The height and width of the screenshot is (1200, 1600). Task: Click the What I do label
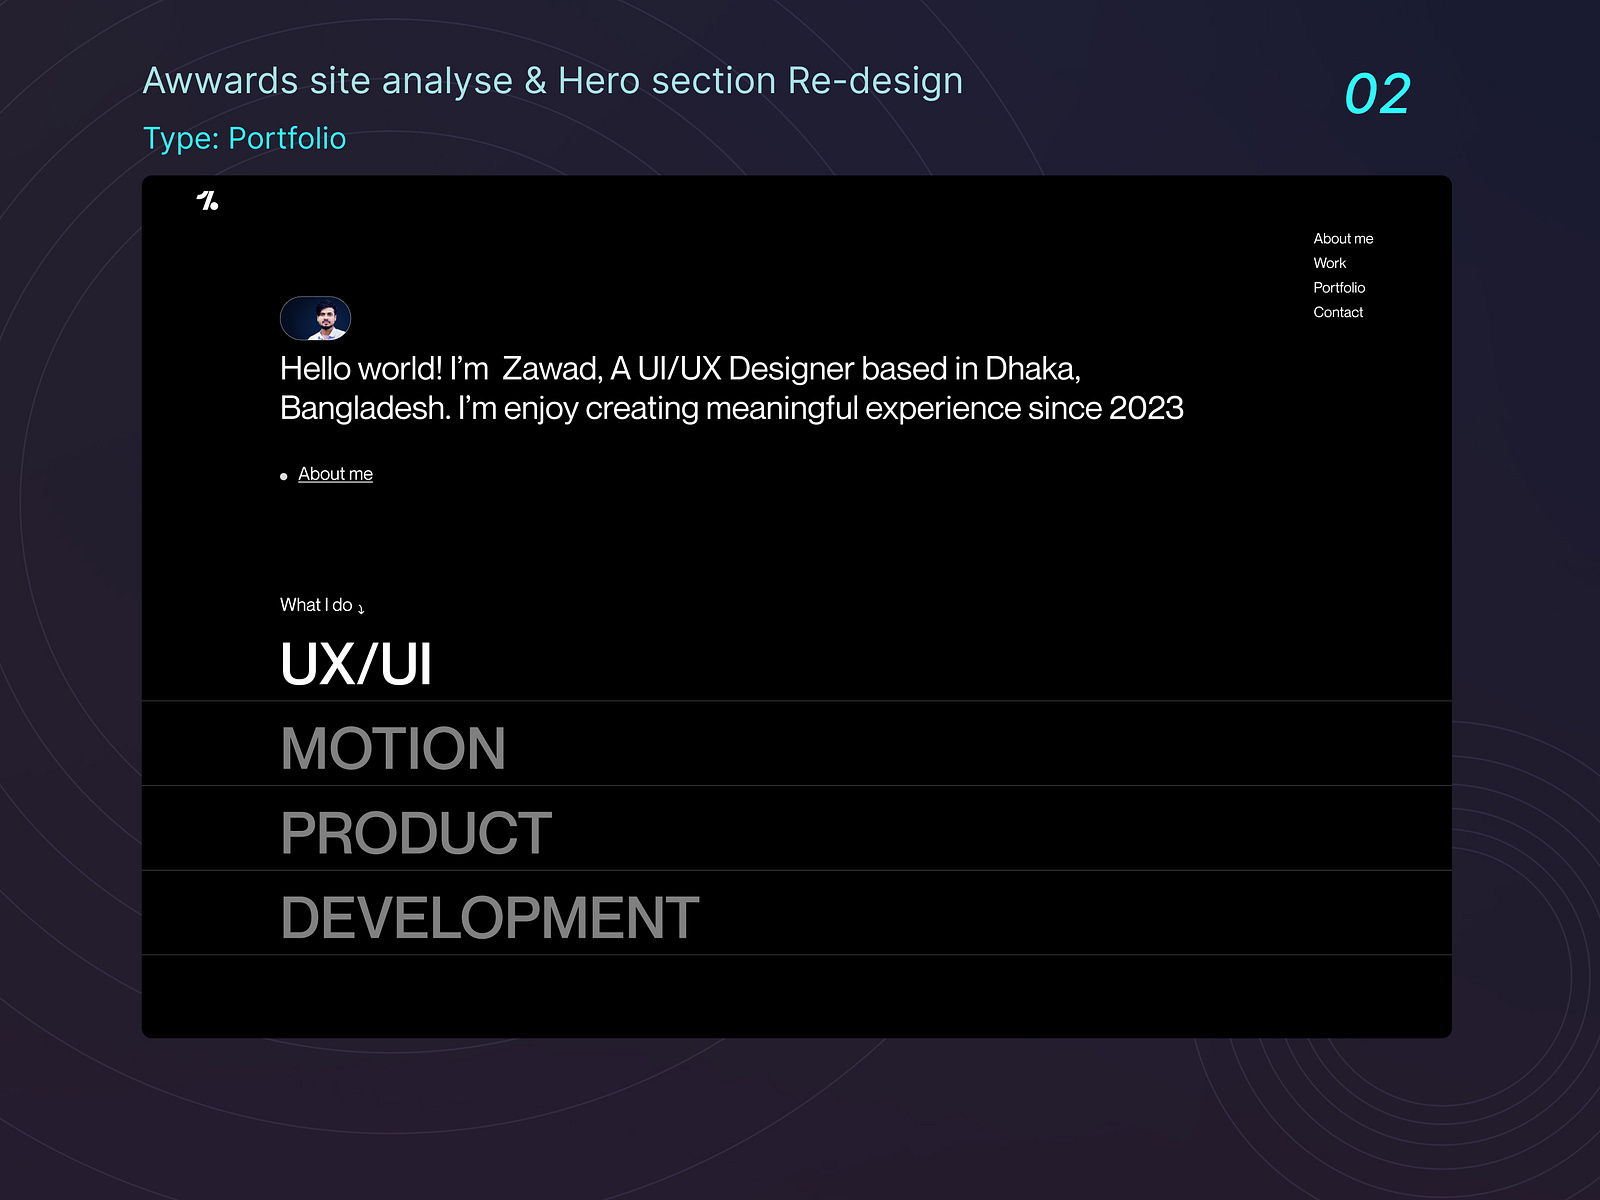(316, 605)
